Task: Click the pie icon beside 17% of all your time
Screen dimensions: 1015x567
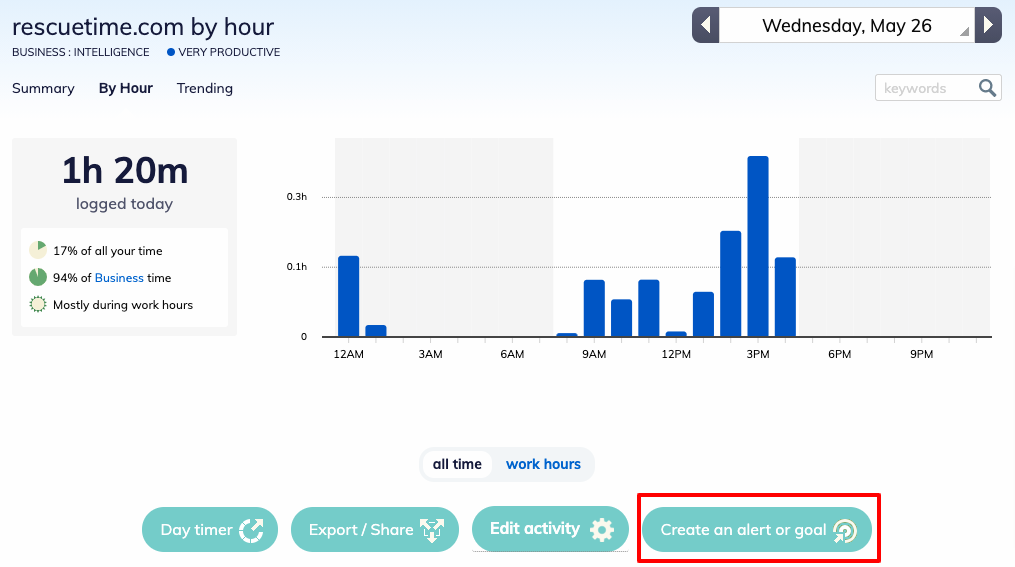Action: [38, 250]
